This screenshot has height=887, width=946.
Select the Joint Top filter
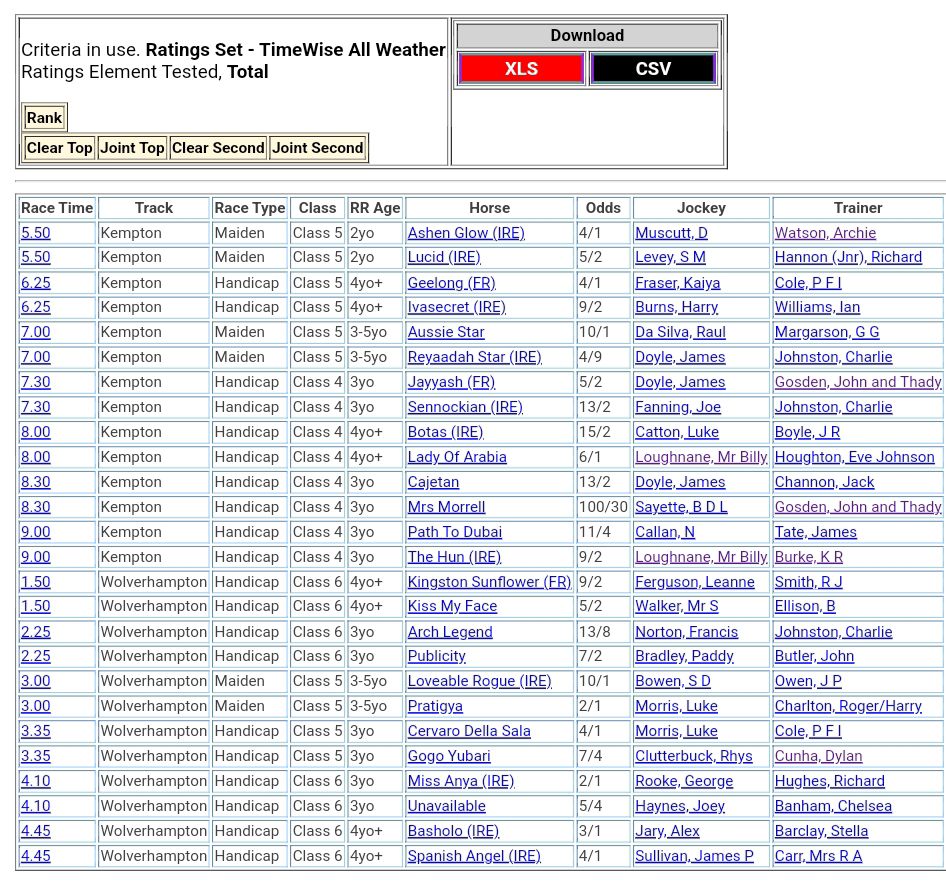[132, 148]
